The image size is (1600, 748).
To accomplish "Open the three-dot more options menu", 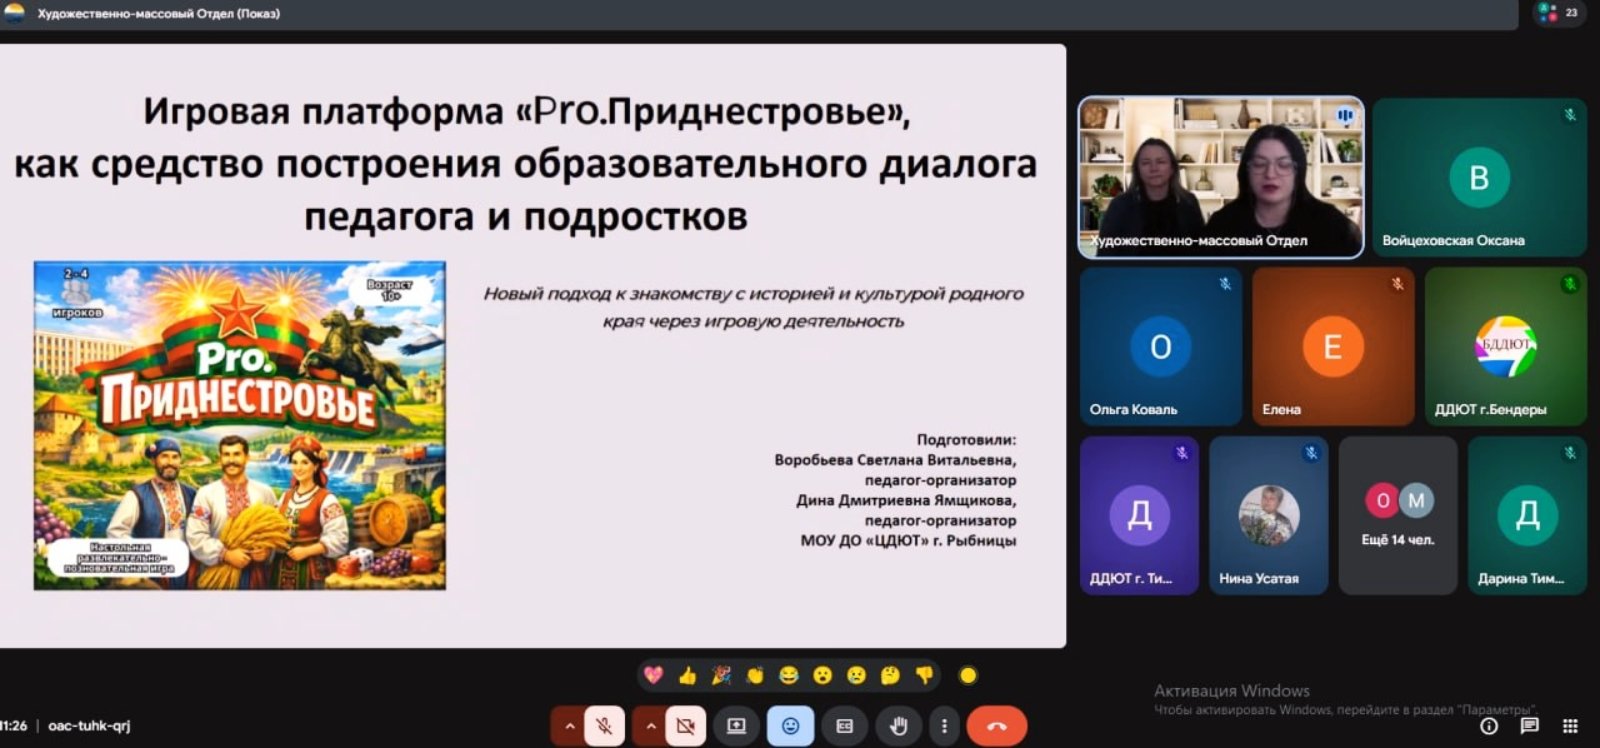I will (944, 726).
